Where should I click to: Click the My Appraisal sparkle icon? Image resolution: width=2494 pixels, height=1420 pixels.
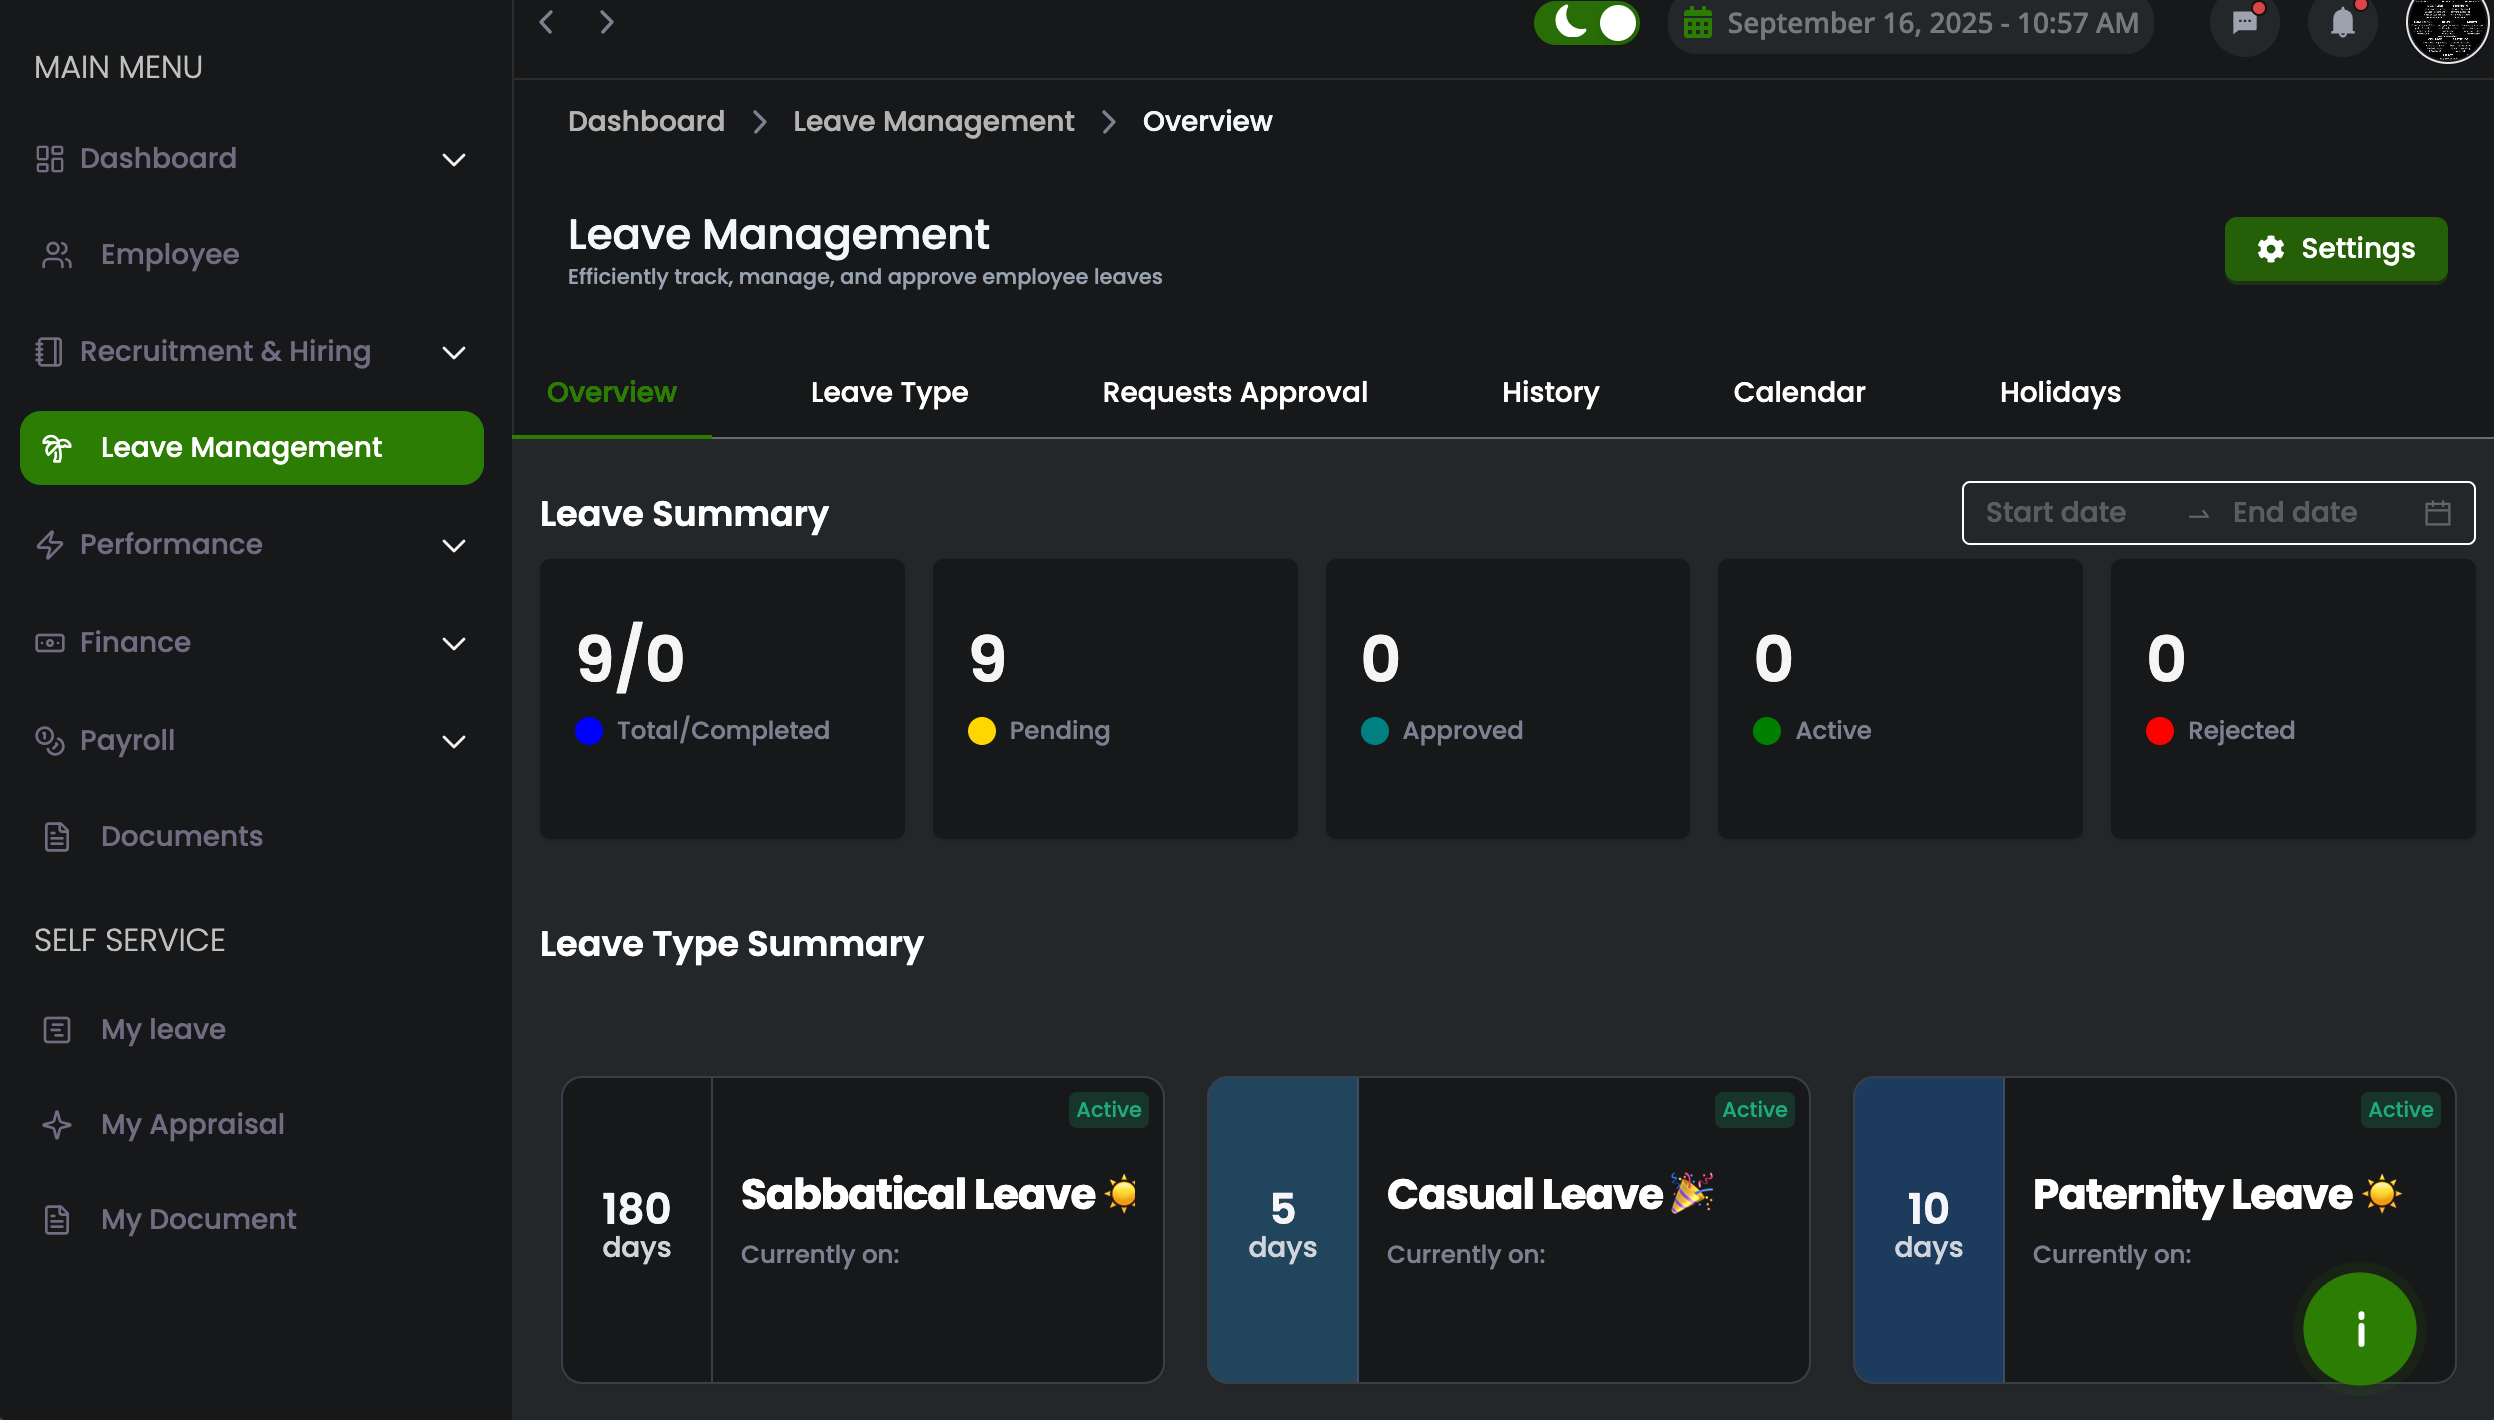[x=57, y=1125]
